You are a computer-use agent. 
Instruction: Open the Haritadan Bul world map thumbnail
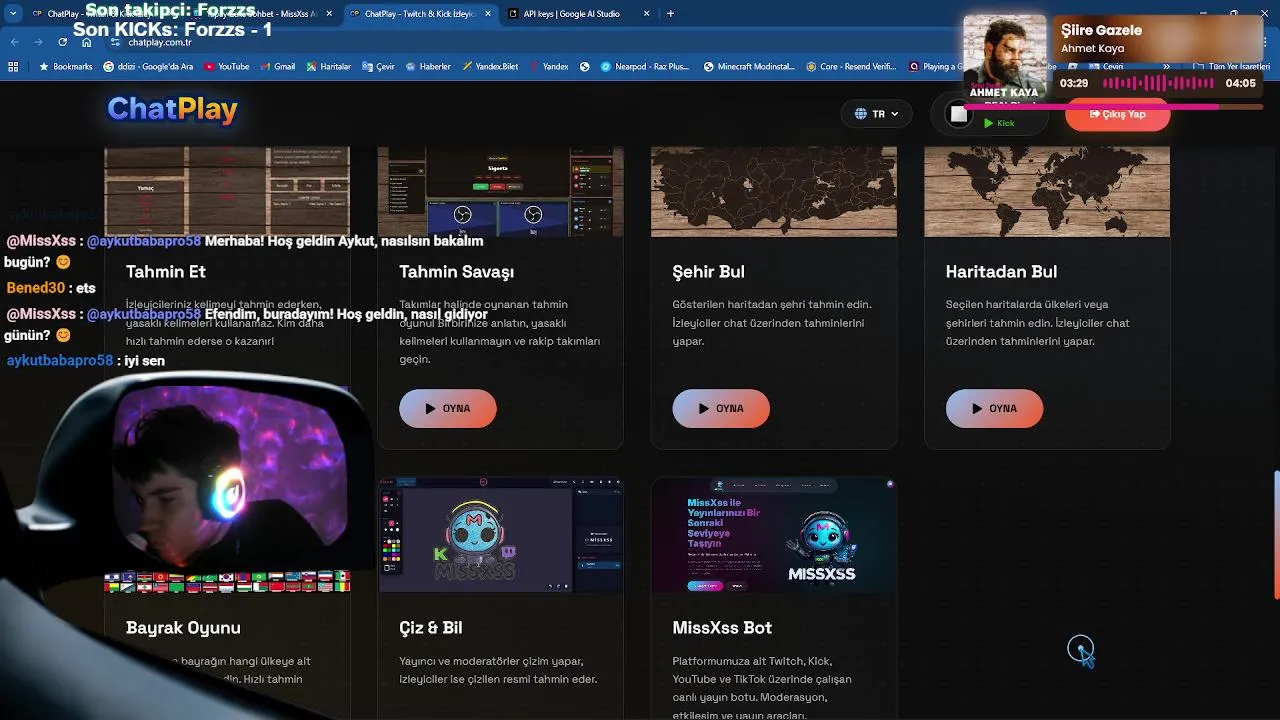click(1047, 192)
